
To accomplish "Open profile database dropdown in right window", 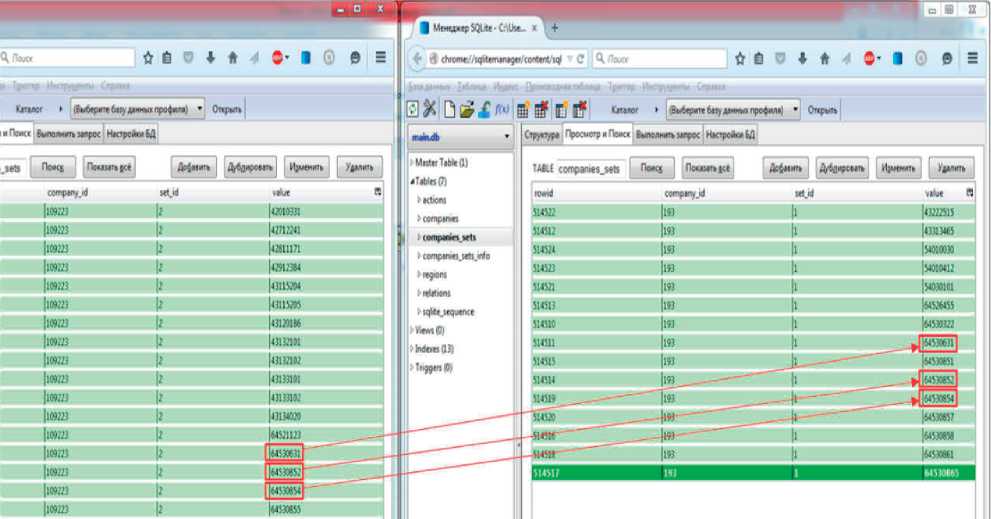I will pos(733,108).
